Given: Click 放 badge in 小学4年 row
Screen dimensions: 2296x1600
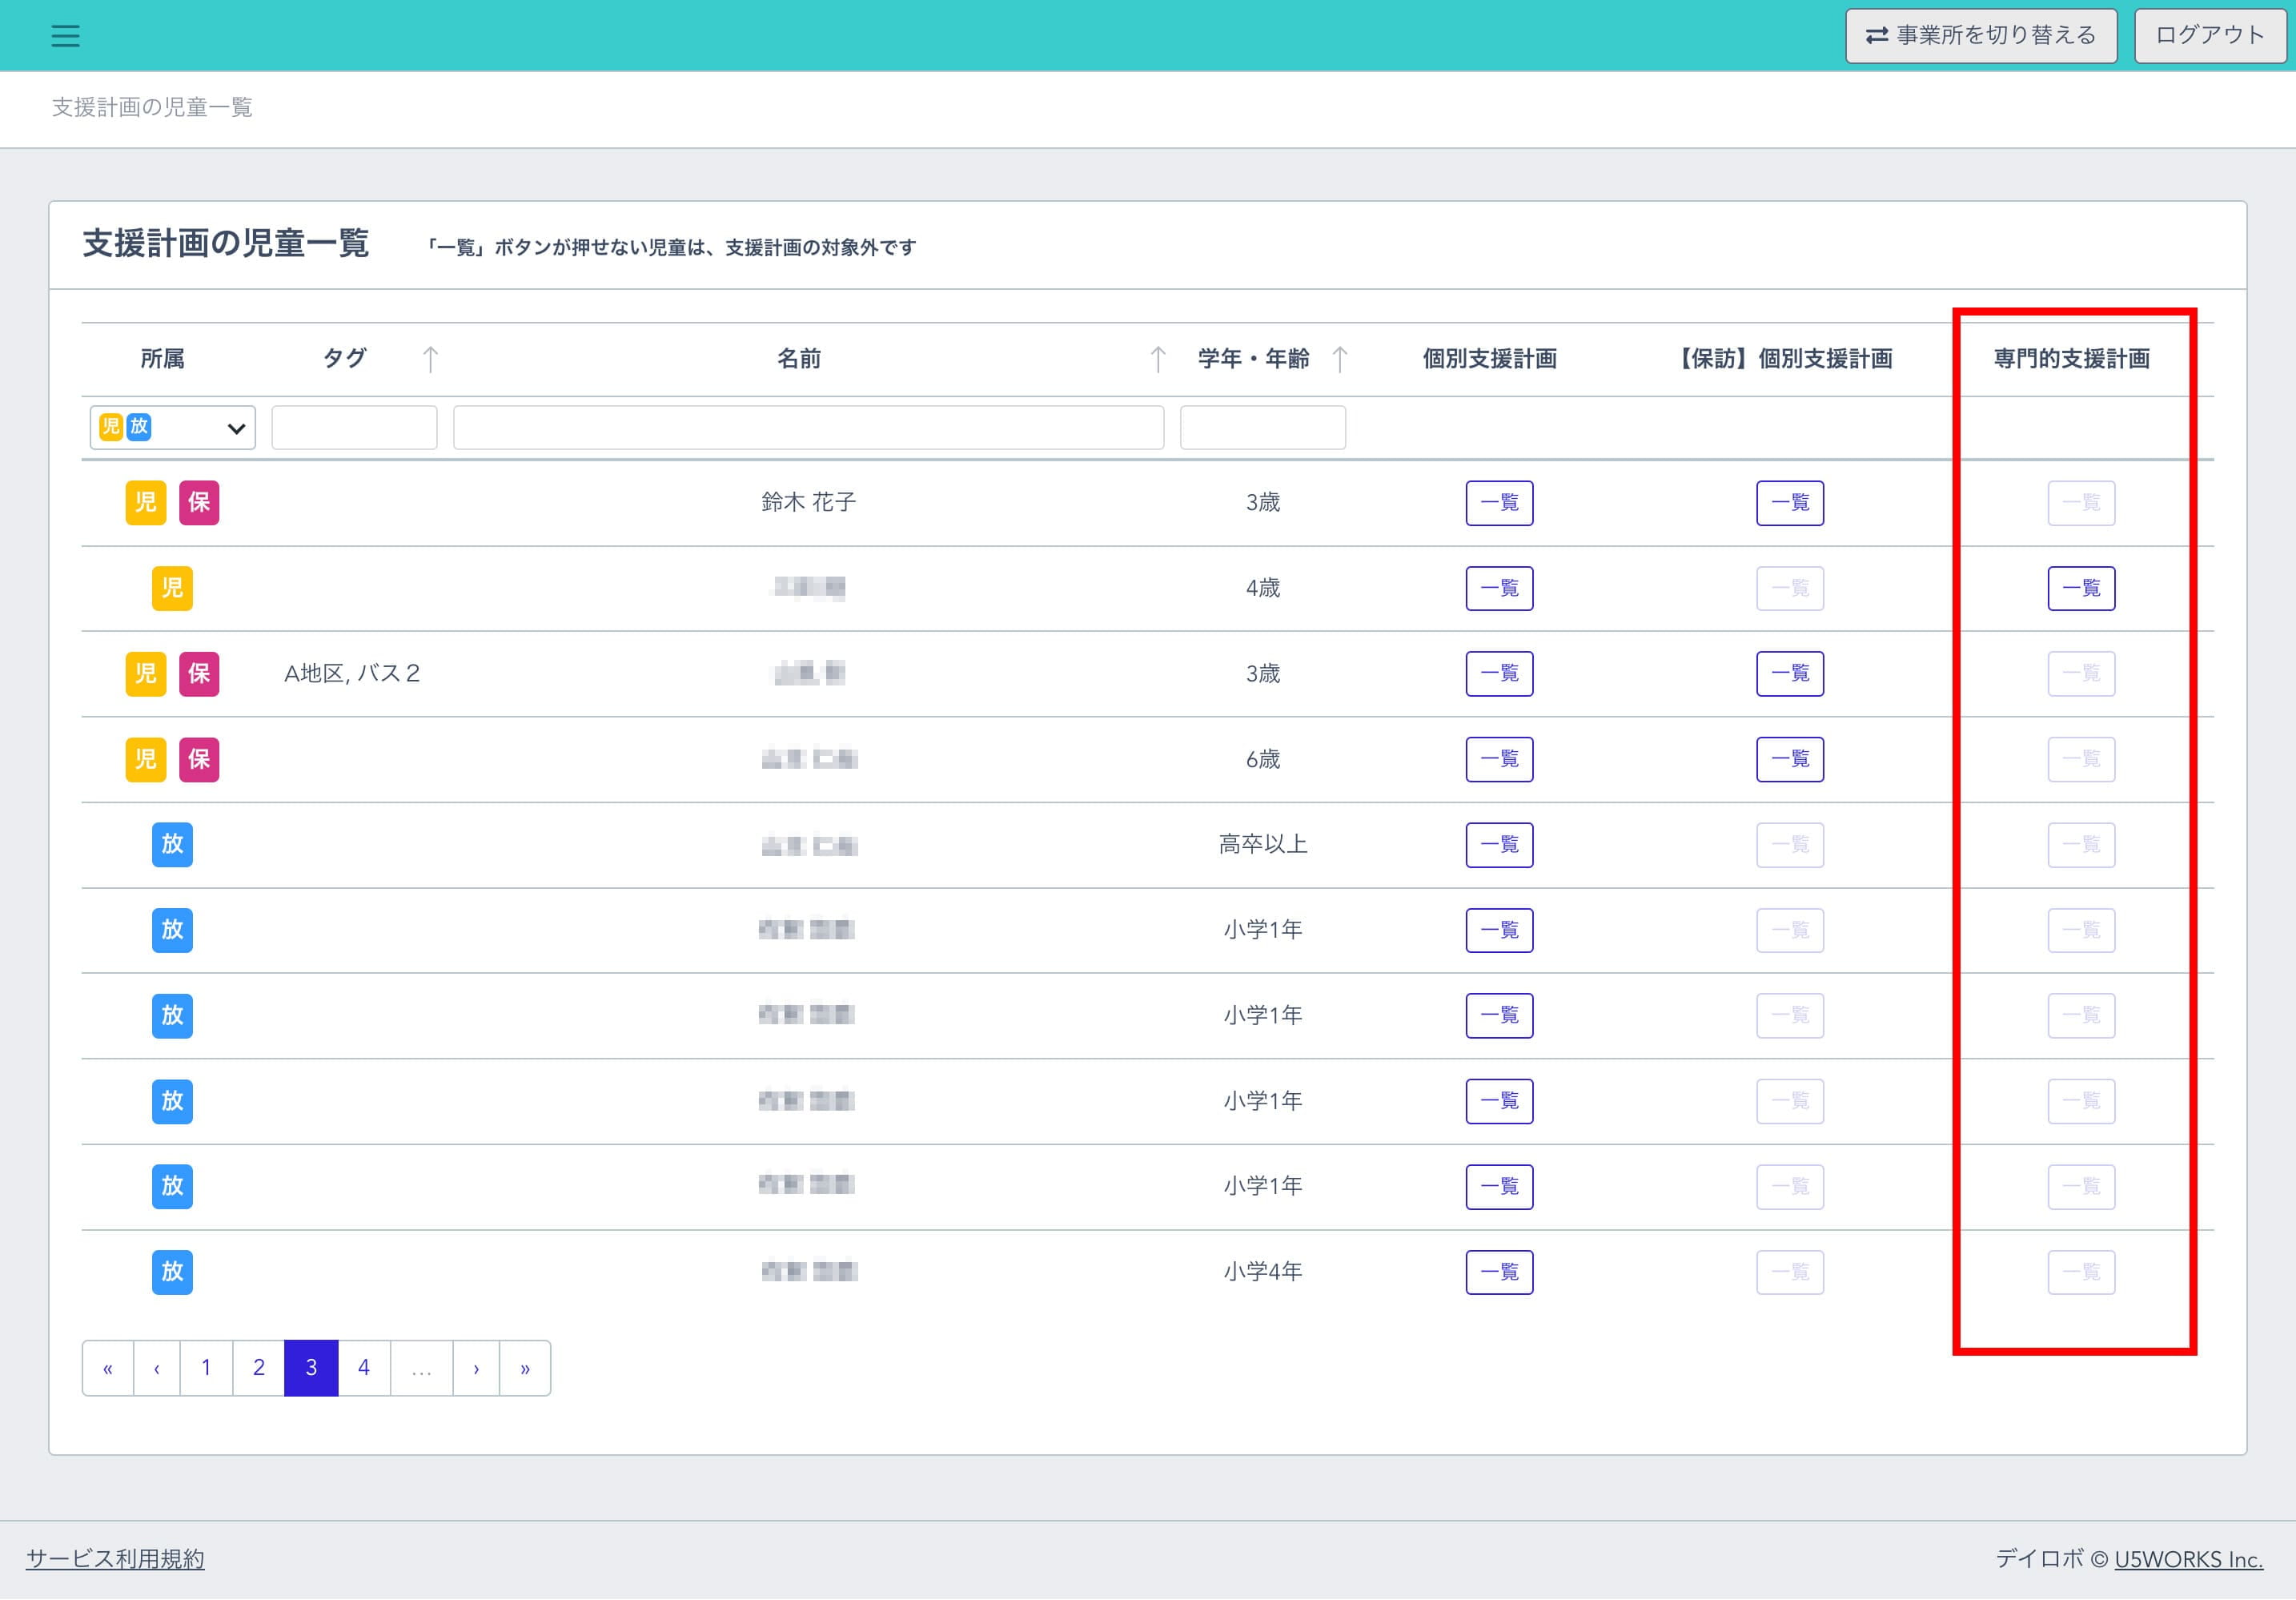Looking at the screenshot, I should [172, 1272].
